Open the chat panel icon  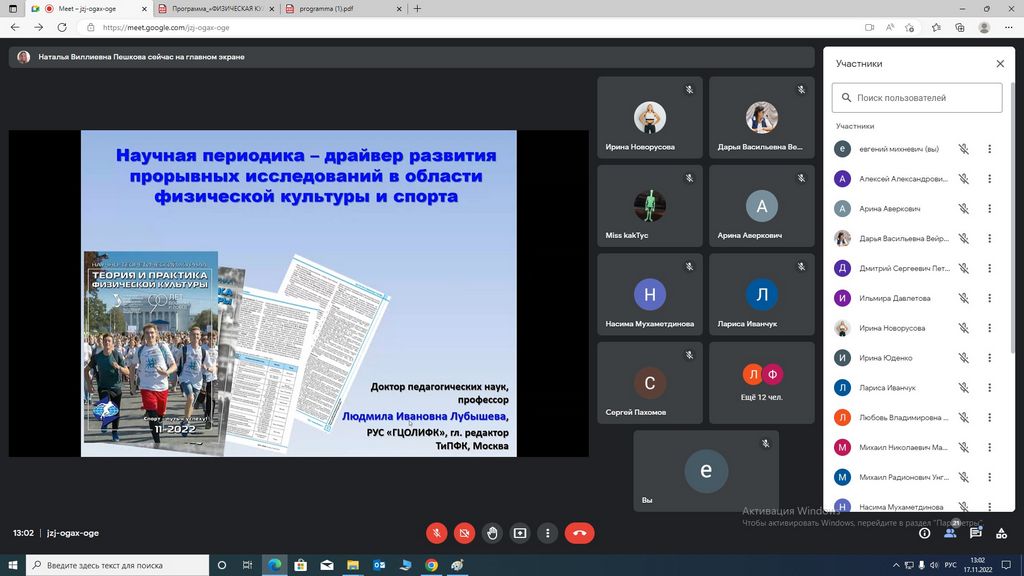975,533
